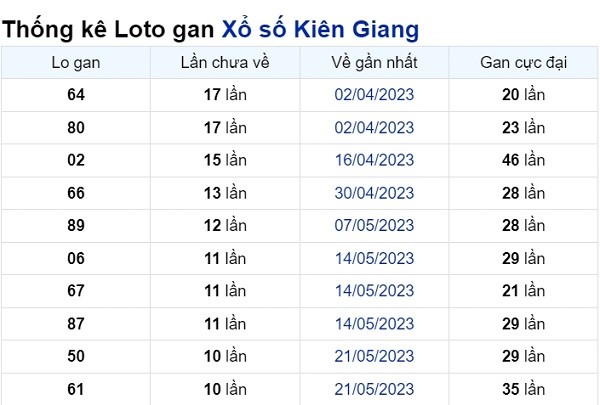Click the Về gần nhất column header
This screenshot has height=405, width=600.
pos(374,63)
